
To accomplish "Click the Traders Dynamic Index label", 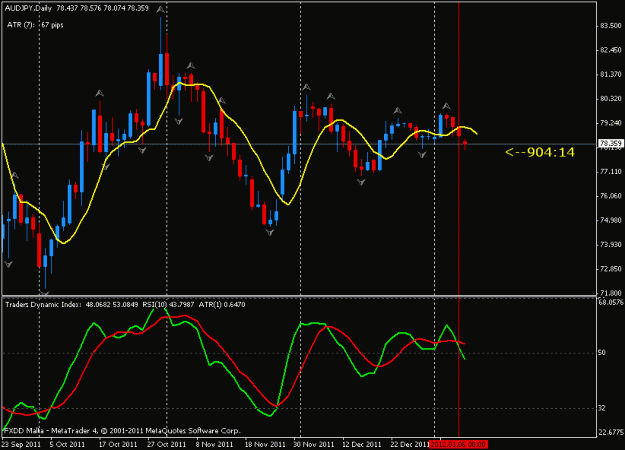I will pos(43,305).
